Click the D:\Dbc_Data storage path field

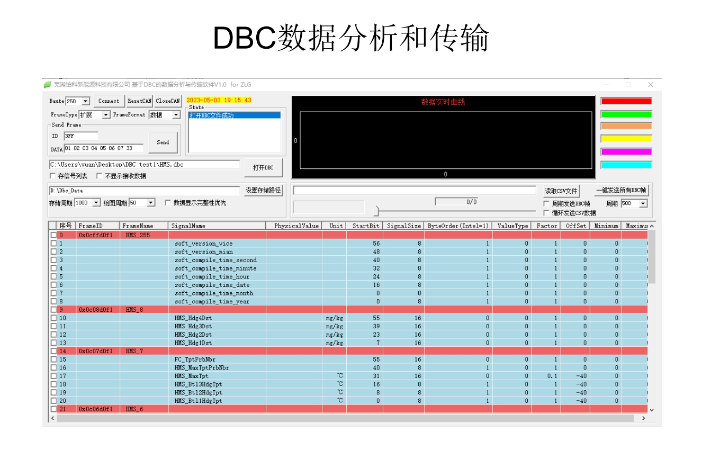pyautogui.click(x=144, y=190)
